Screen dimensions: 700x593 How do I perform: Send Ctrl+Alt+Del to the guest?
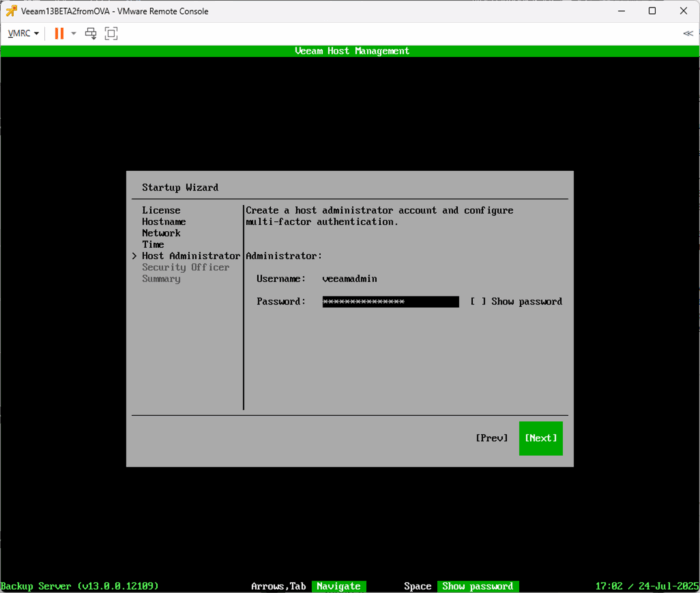pos(91,33)
